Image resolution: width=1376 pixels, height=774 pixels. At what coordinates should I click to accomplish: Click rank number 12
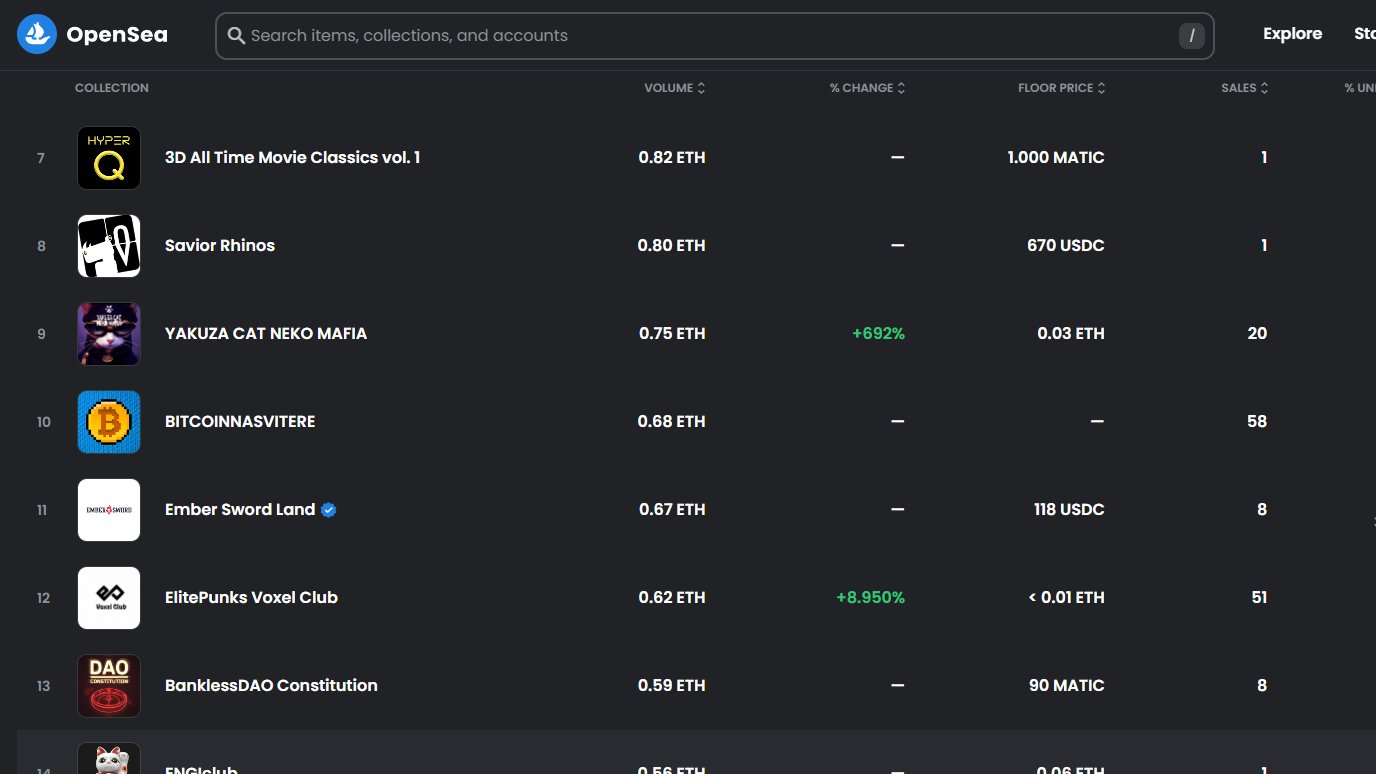point(43,598)
